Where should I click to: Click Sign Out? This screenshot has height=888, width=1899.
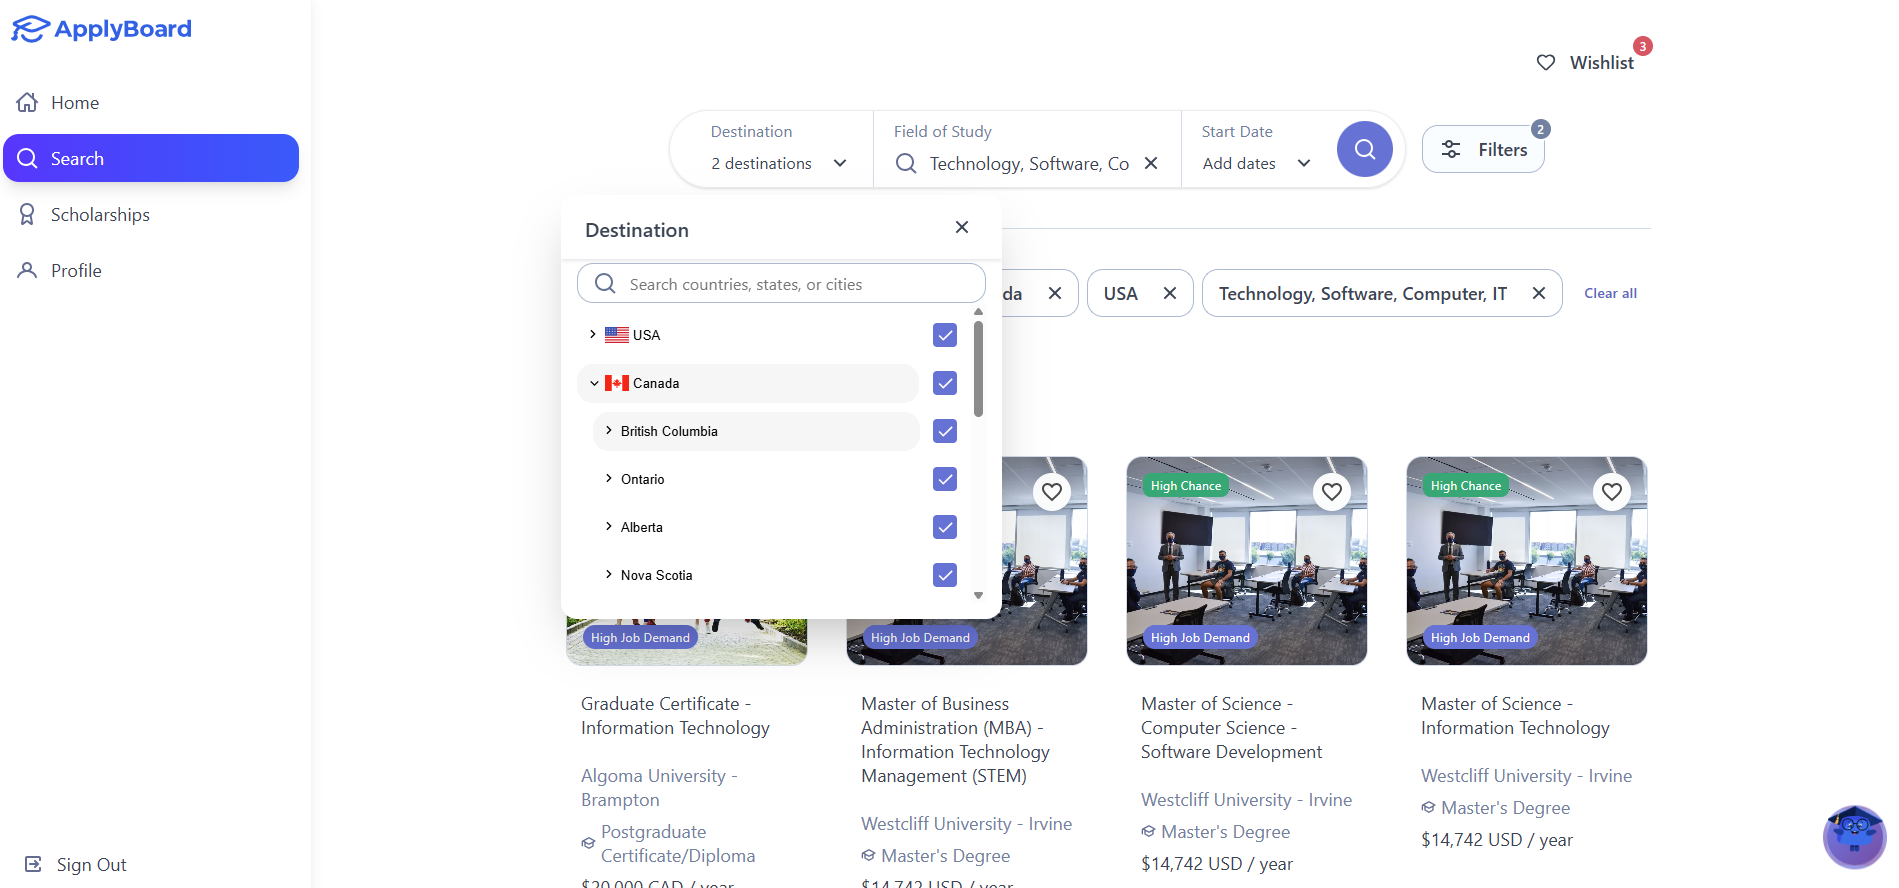pyautogui.click(x=76, y=864)
